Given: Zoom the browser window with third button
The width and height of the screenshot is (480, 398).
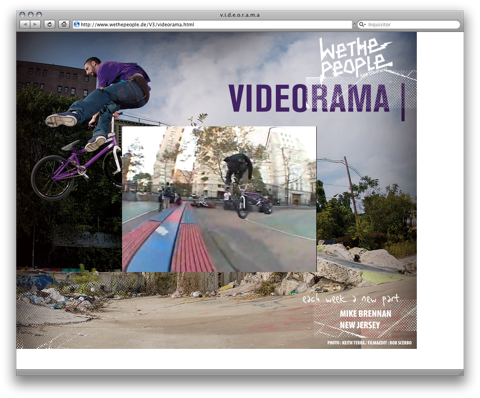Looking at the screenshot, I should coord(39,15).
